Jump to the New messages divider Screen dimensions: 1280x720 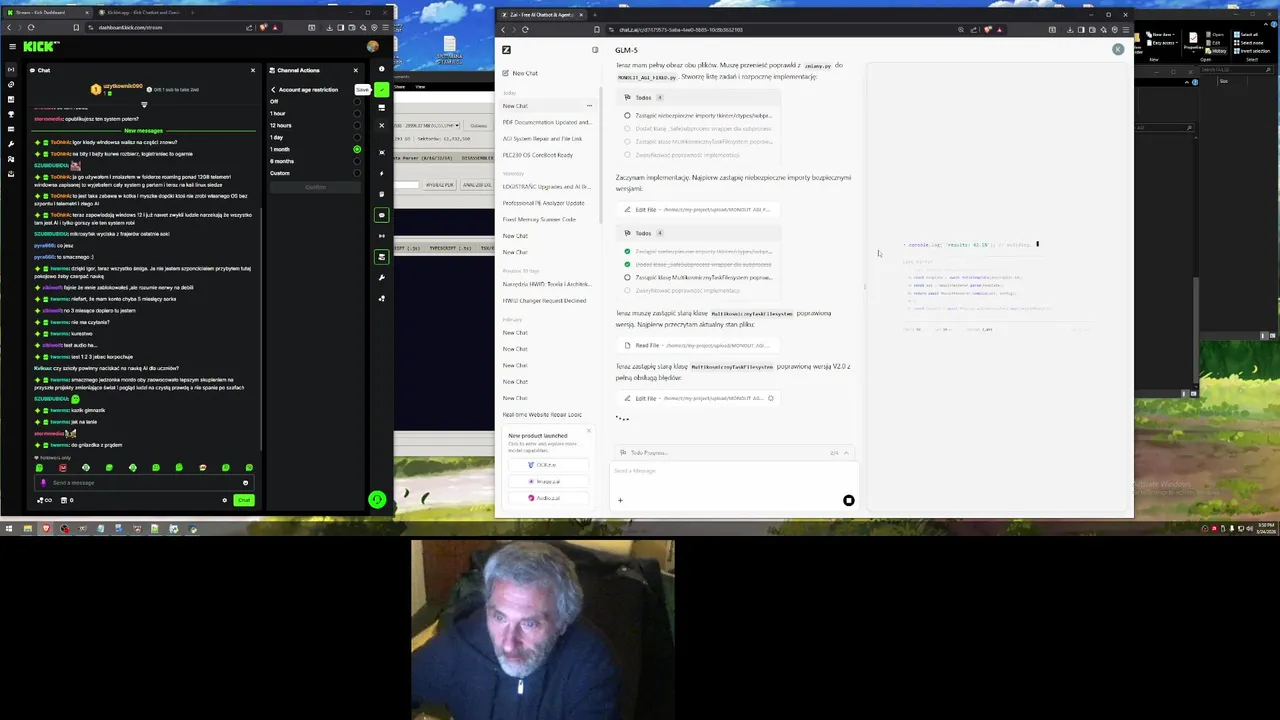click(143, 131)
